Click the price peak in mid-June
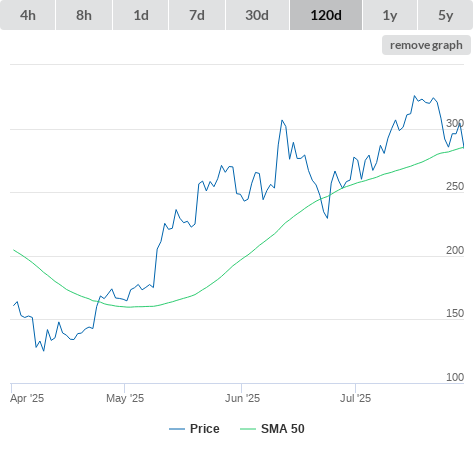 pyautogui.click(x=282, y=120)
